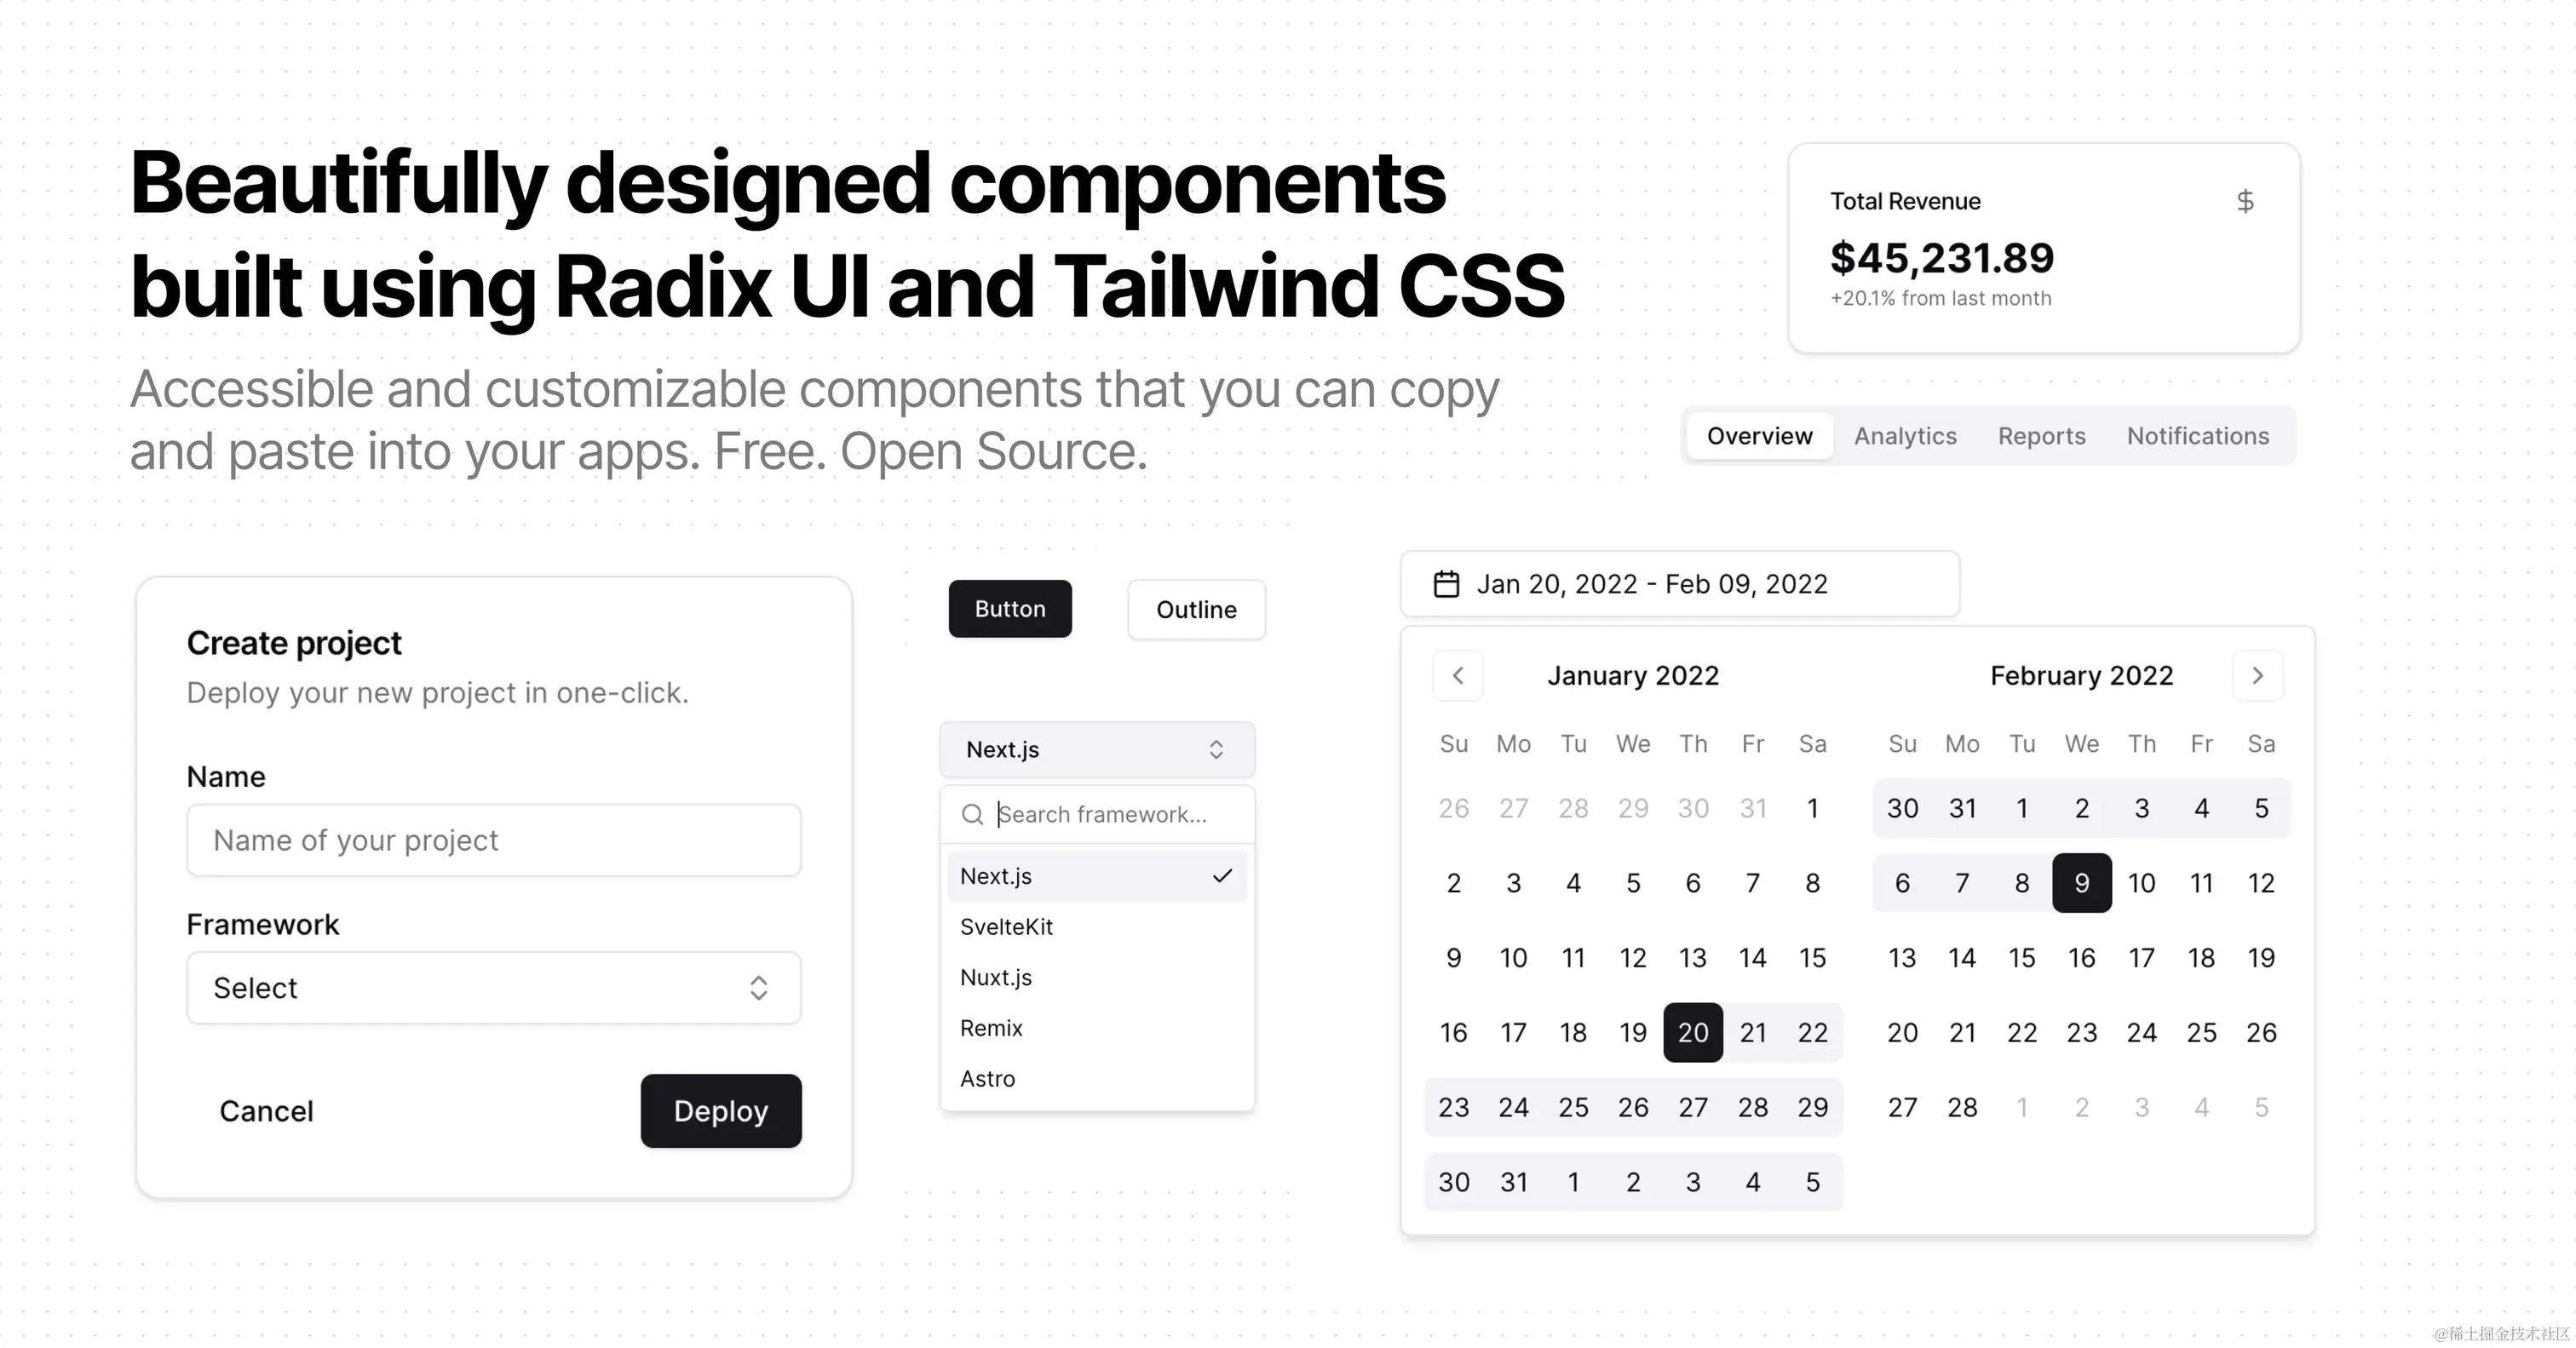
Task: Expand the Framework selector dropdown
Action: tap(492, 987)
